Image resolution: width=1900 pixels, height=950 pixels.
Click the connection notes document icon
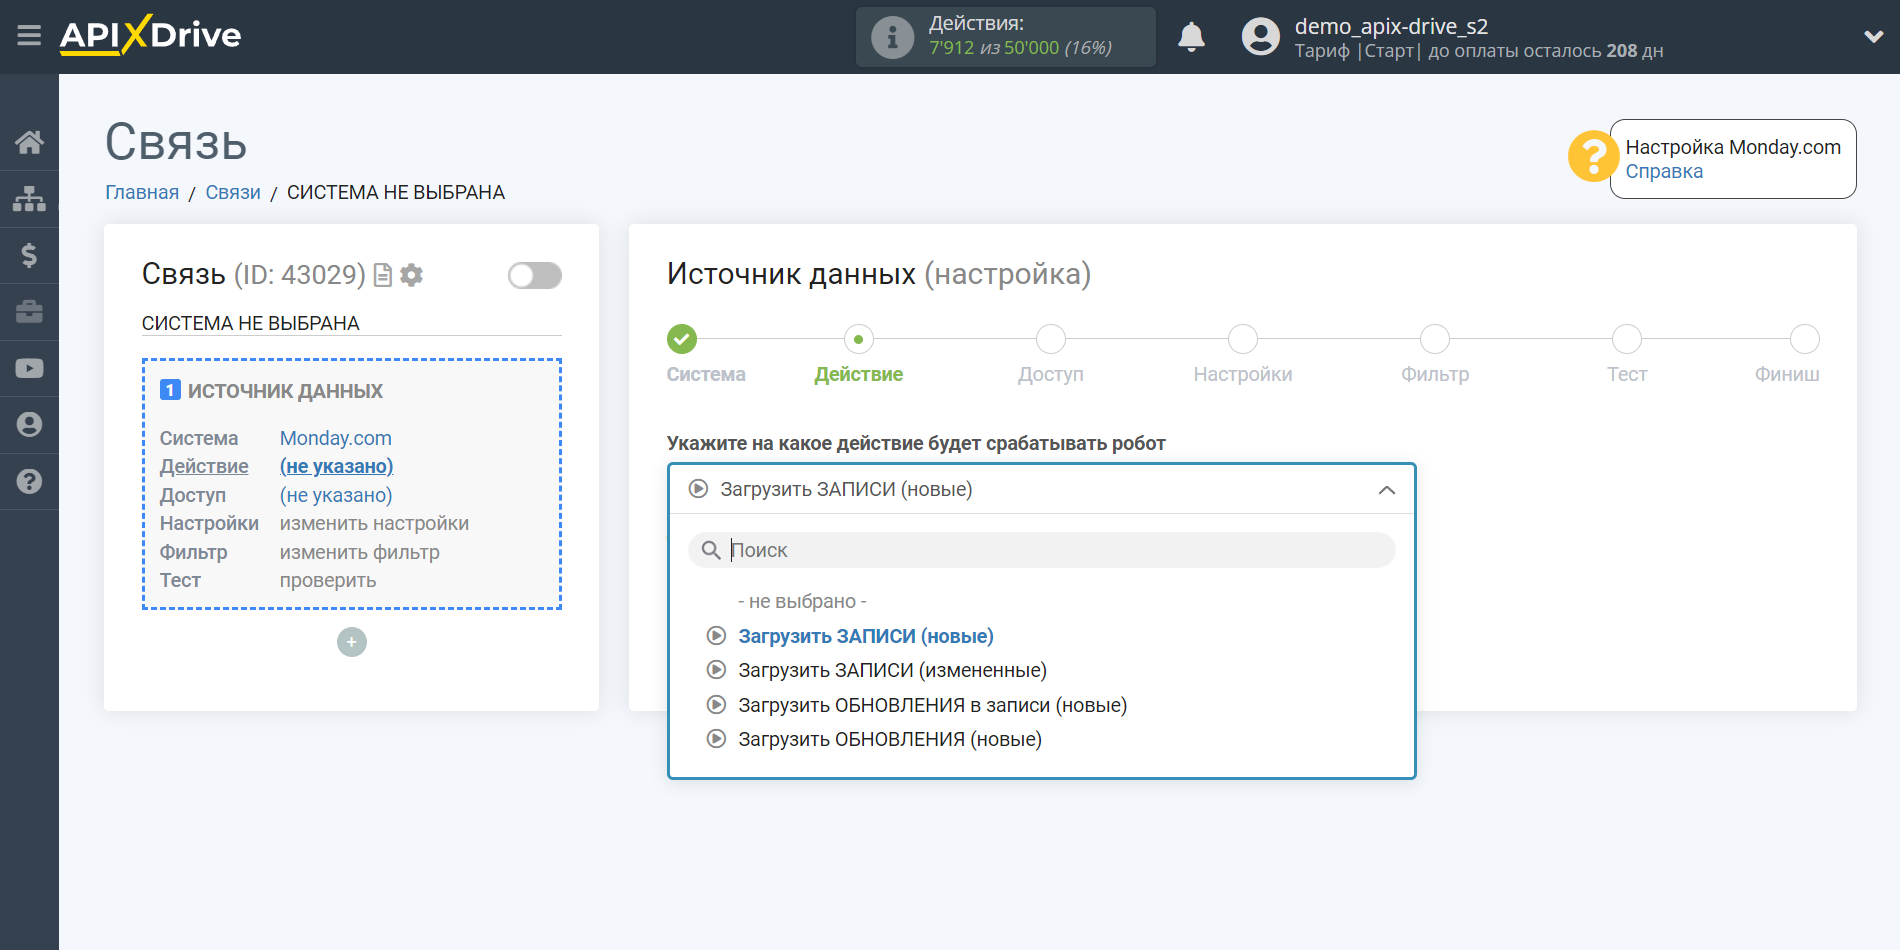tap(383, 275)
